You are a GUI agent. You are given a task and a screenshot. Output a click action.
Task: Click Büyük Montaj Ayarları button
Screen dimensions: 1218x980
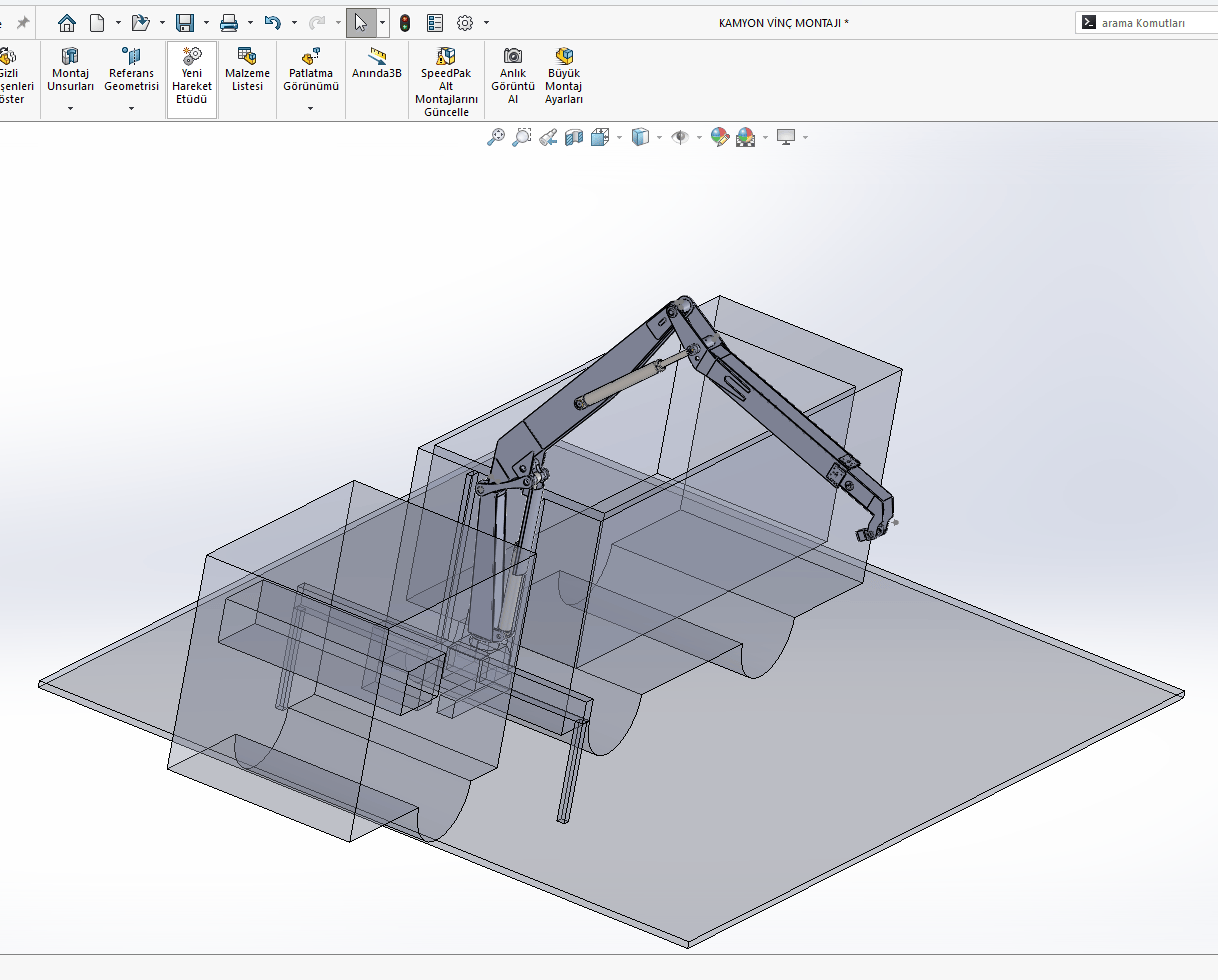[564, 78]
